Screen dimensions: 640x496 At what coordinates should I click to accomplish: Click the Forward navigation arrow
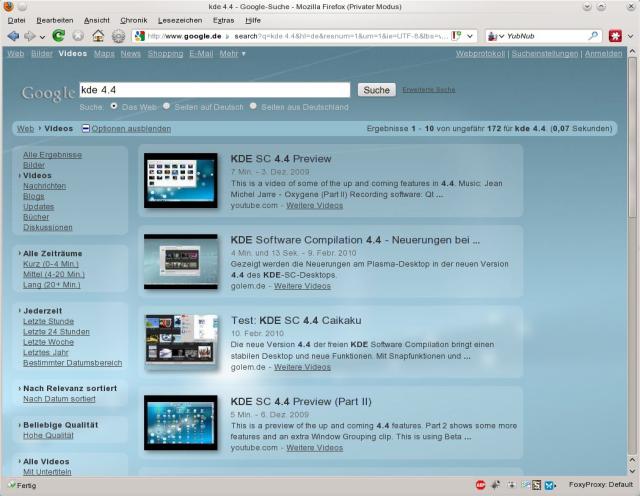click(30, 36)
